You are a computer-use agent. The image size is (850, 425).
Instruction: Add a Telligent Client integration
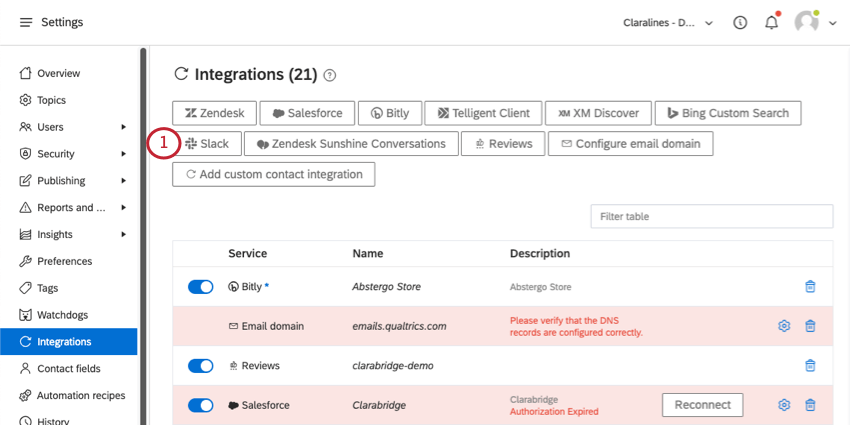[x=483, y=113]
